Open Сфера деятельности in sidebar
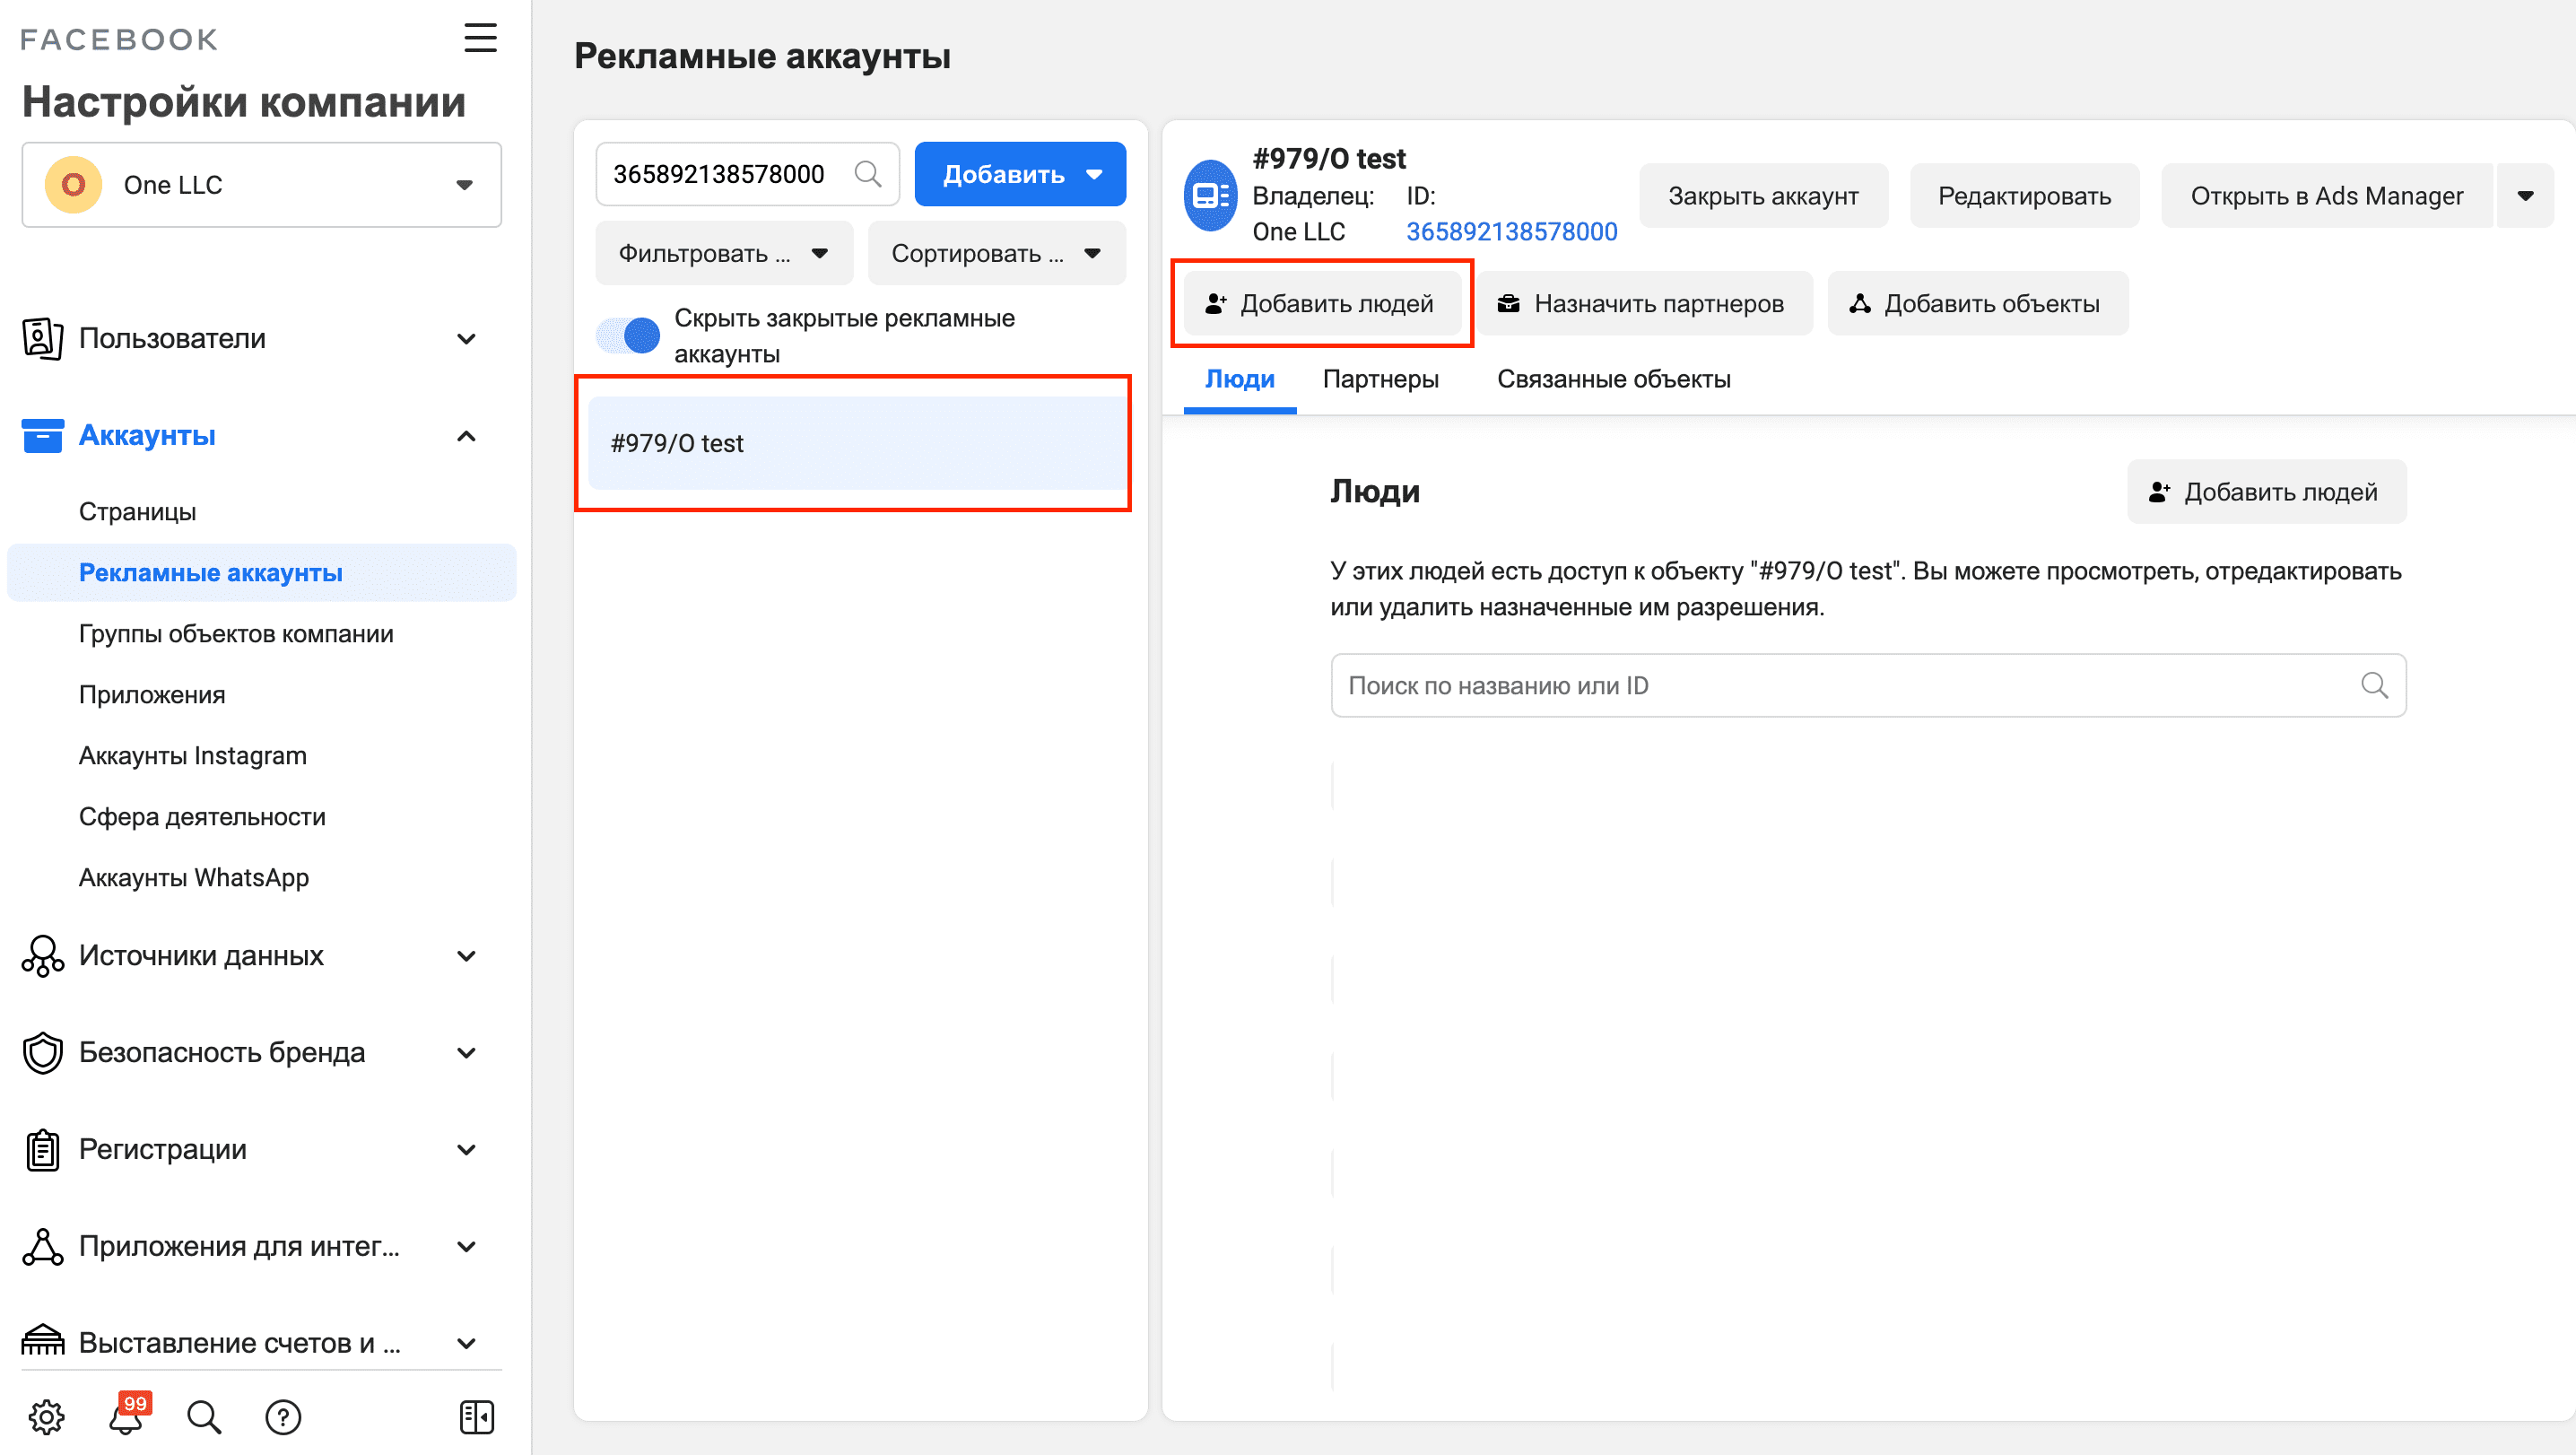 202,816
